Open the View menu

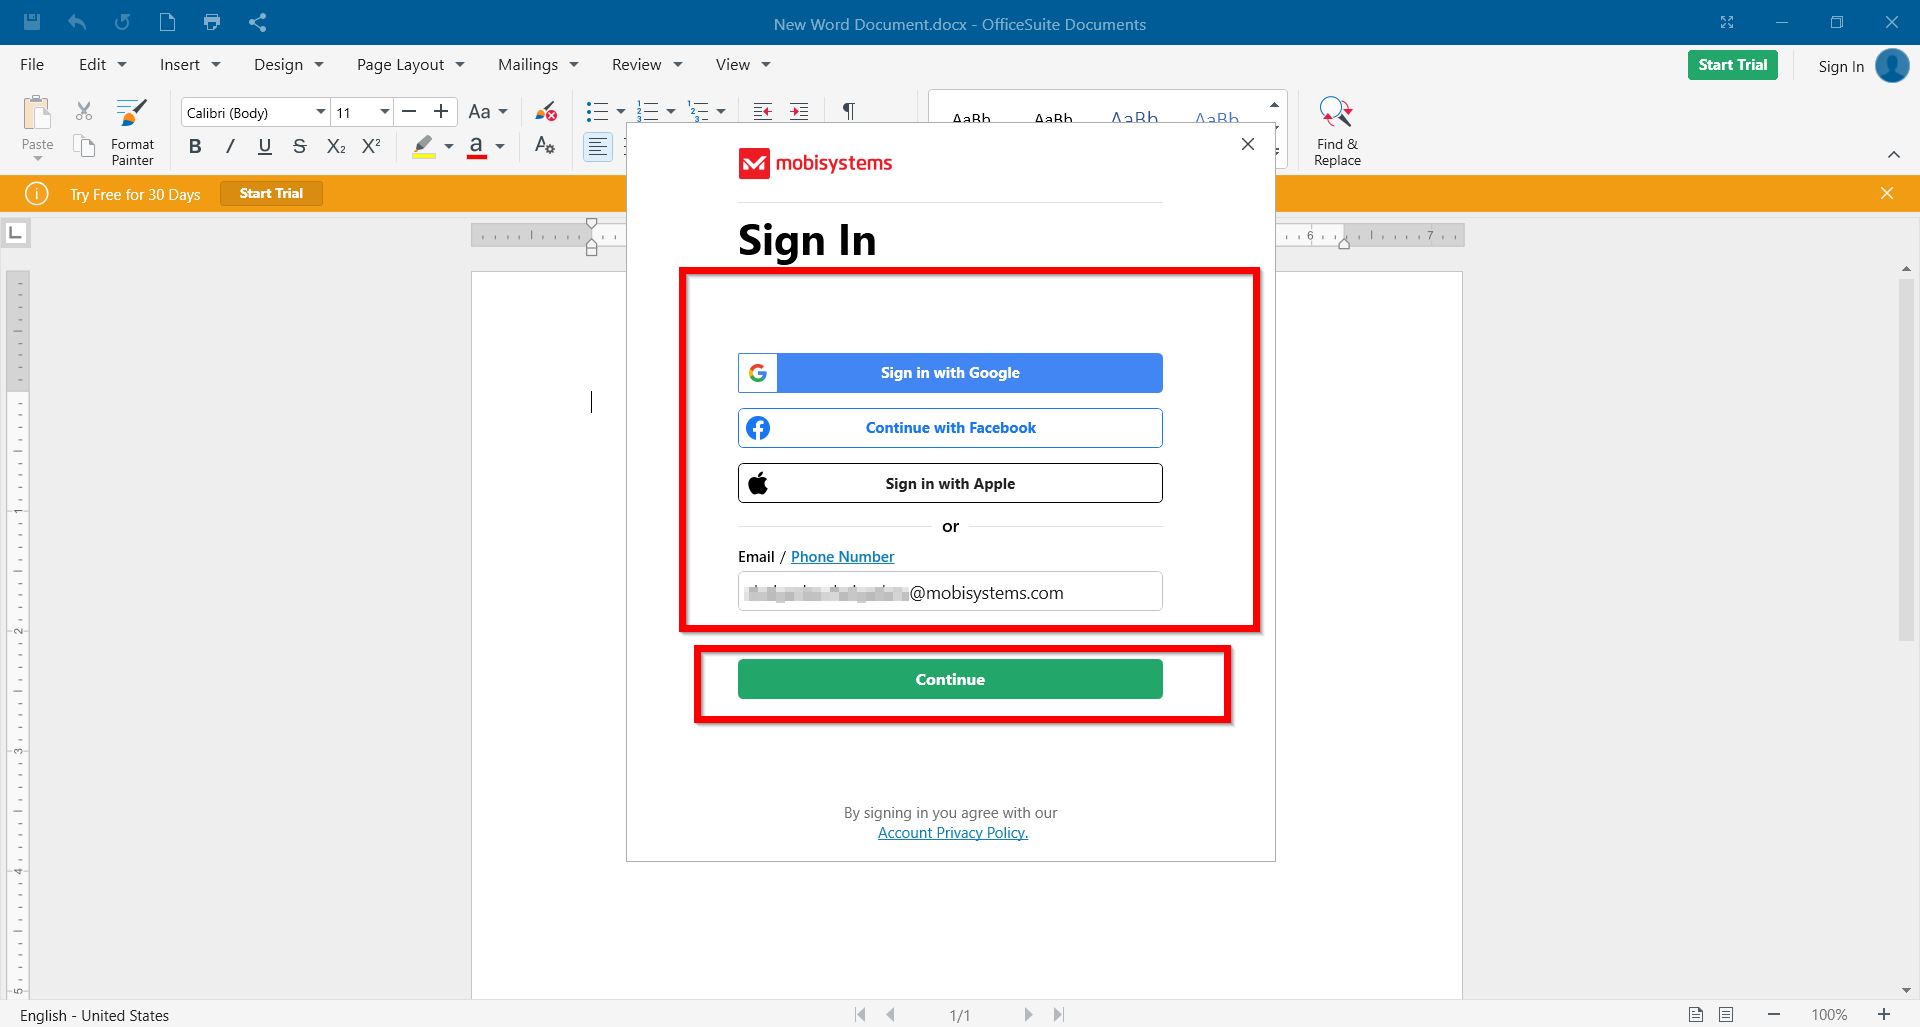[743, 64]
